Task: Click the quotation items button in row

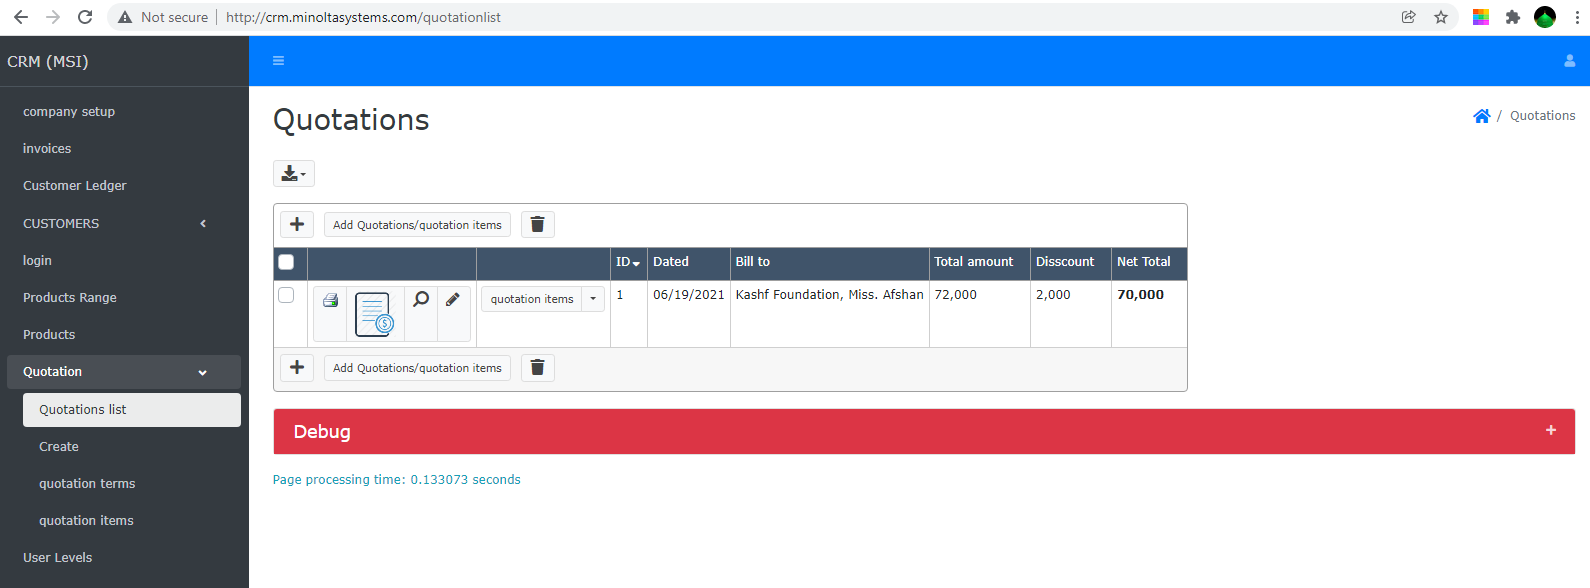Action: (532, 299)
